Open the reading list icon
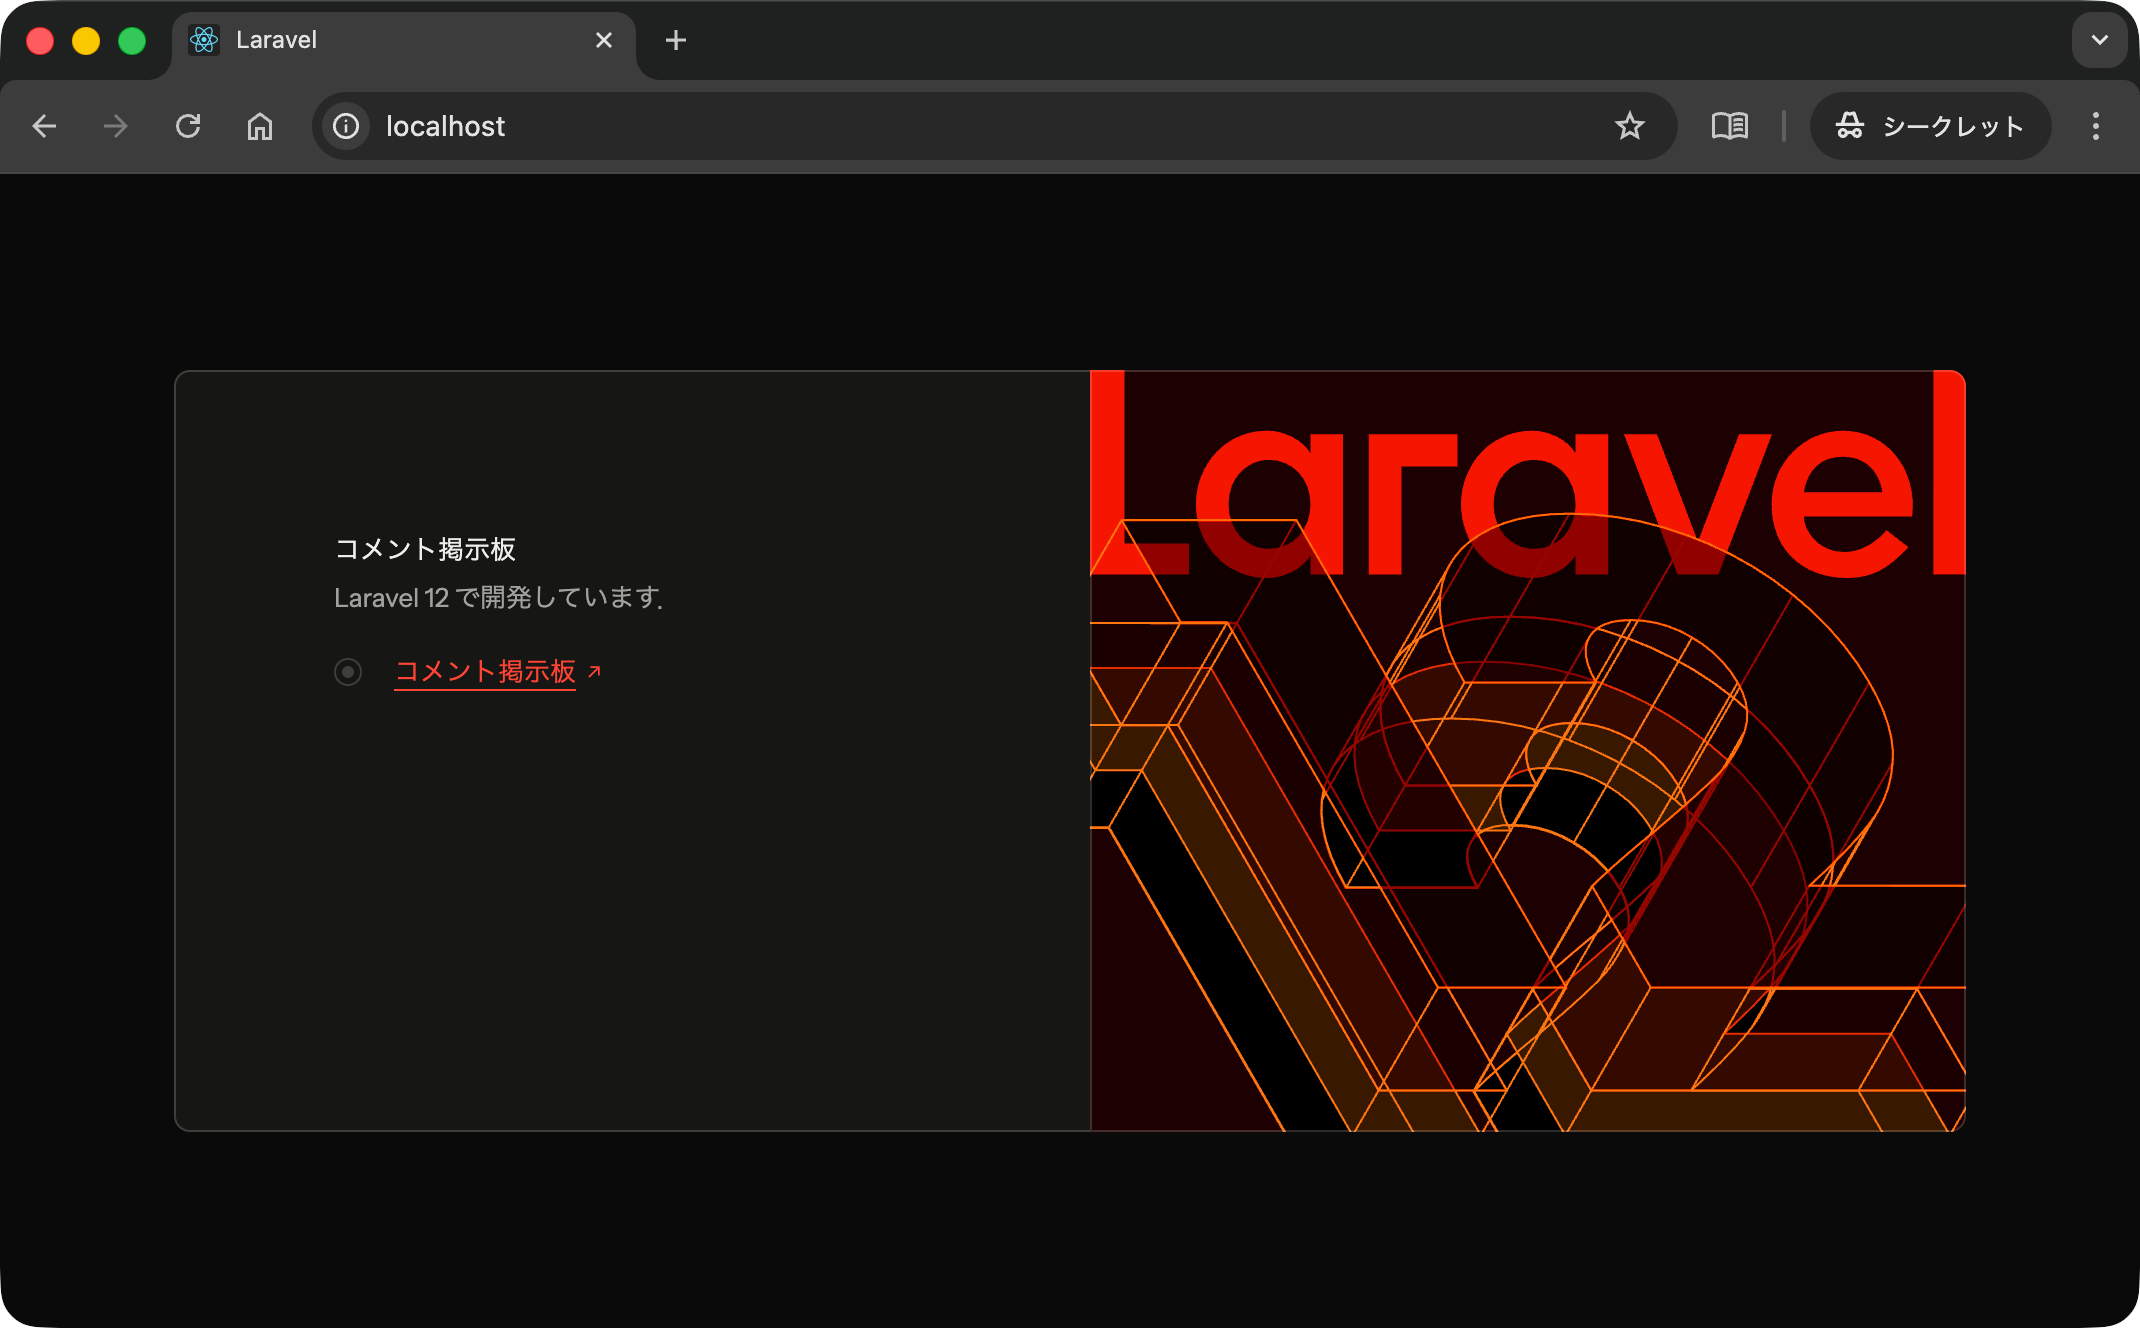Viewport: 2140px width, 1328px height. (x=1730, y=126)
